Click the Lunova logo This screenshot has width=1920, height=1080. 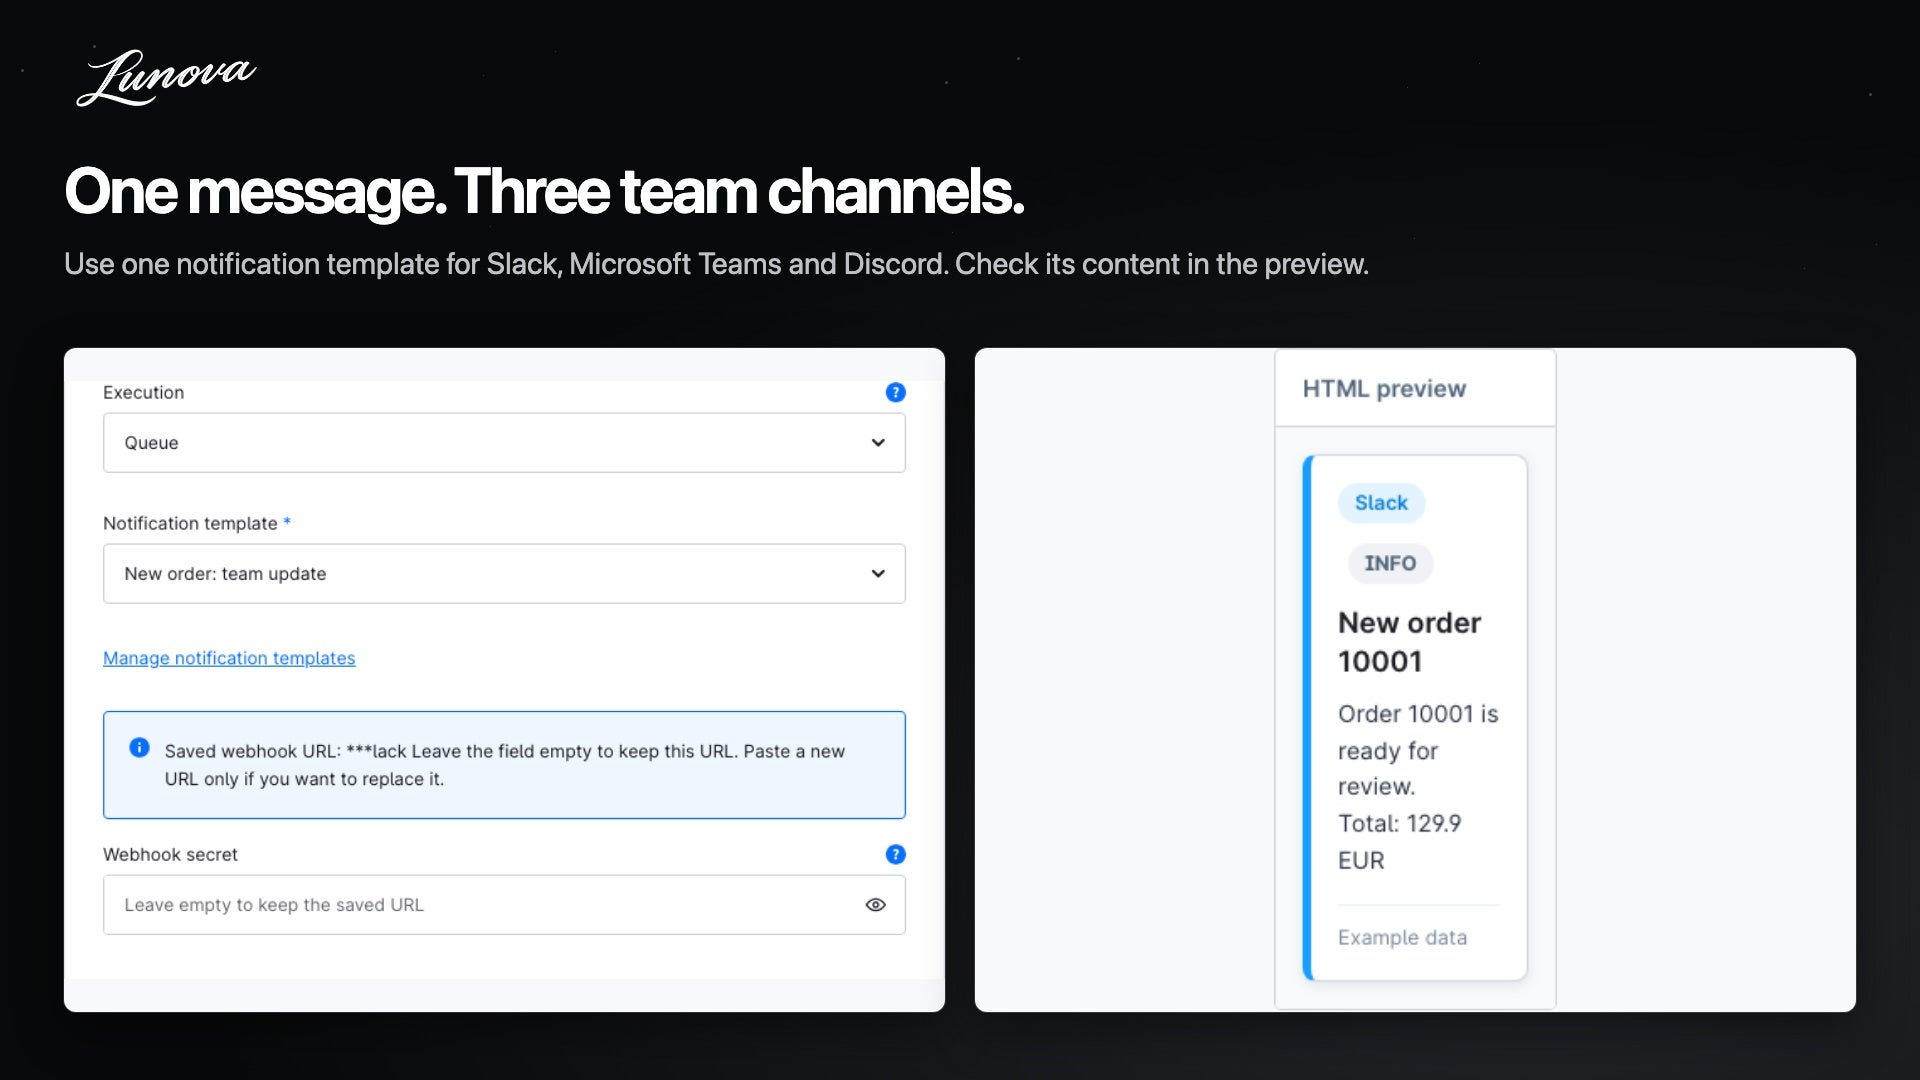pyautogui.click(x=166, y=78)
